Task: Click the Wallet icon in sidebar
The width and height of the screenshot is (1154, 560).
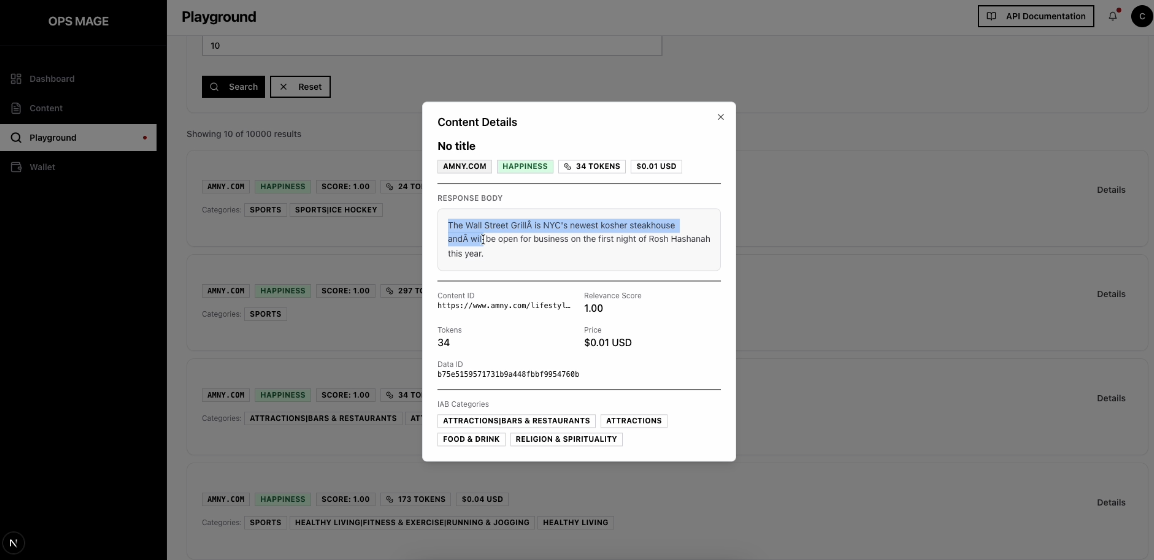Action: pyautogui.click(x=16, y=167)
